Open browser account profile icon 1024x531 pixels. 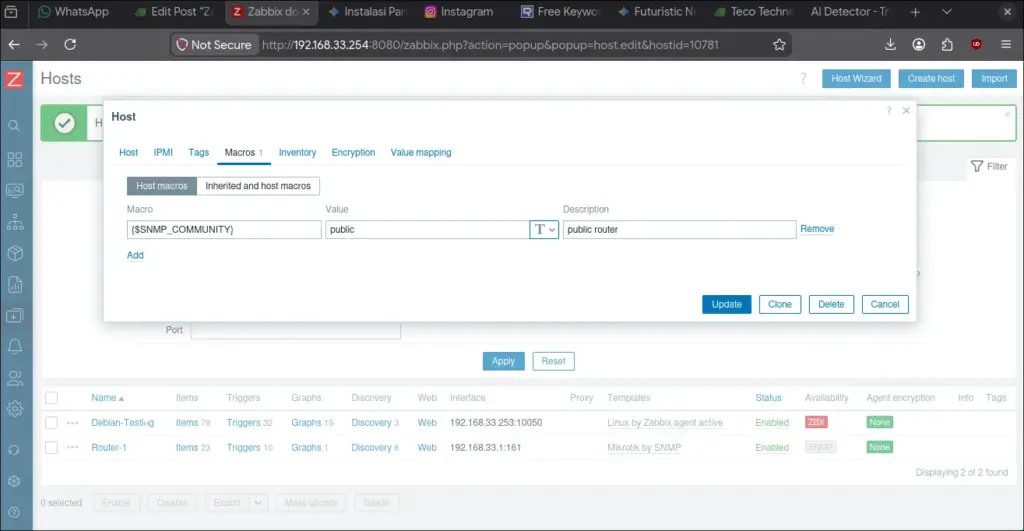pos(919,44)
